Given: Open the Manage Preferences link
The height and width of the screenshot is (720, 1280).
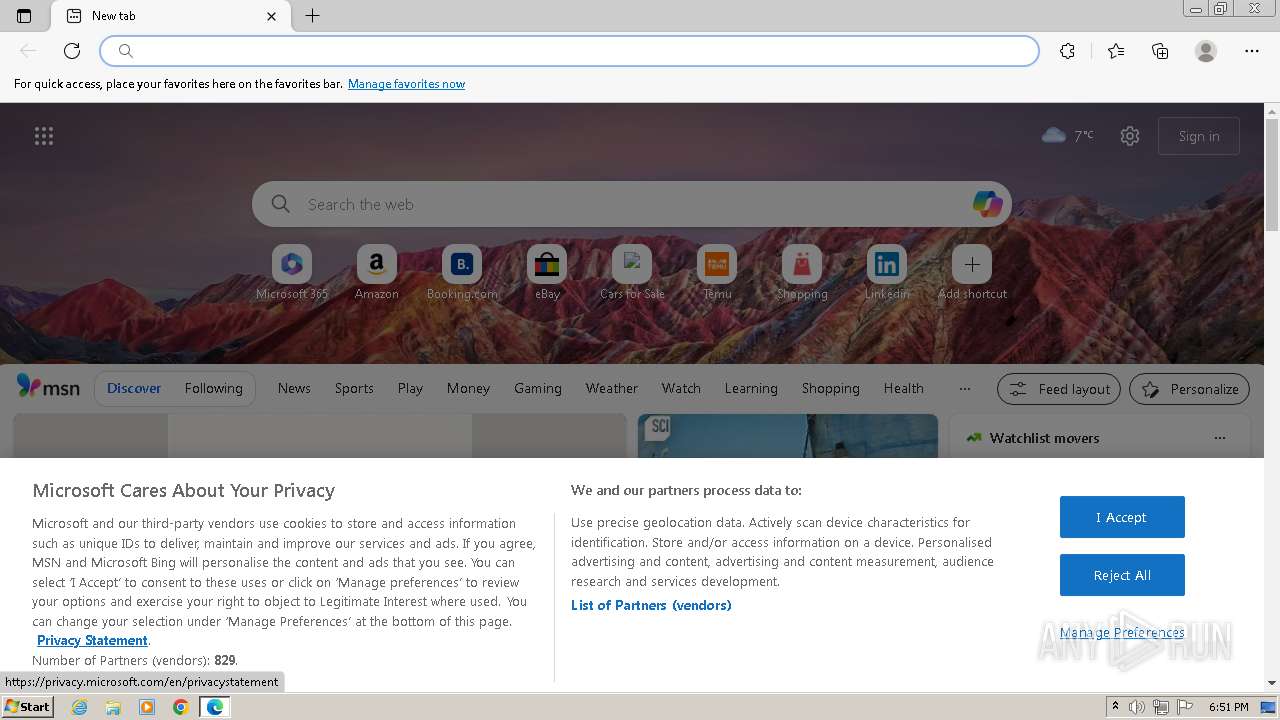Looking at the screenshot, I should (x=1122, y=632).
